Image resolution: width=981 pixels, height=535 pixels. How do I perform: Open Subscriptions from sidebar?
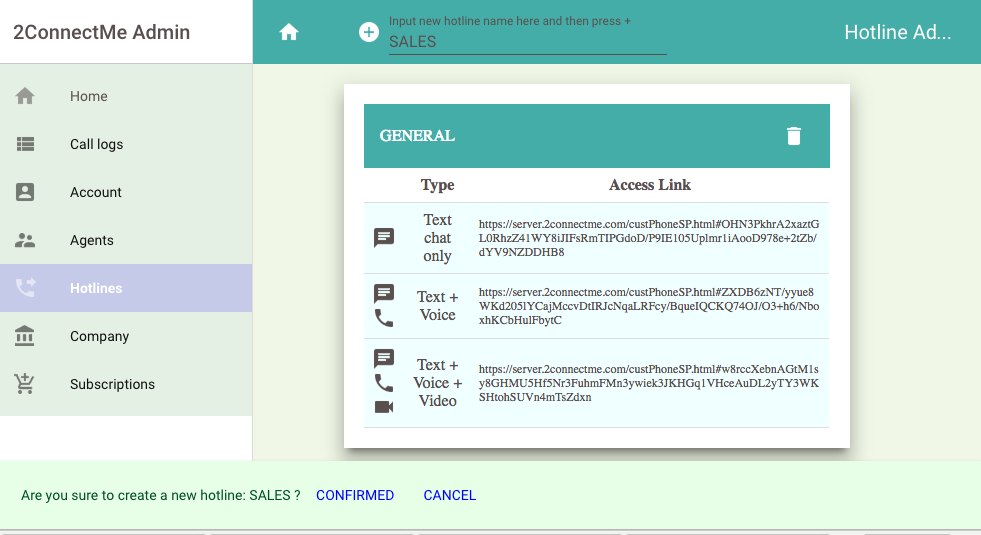112,384
